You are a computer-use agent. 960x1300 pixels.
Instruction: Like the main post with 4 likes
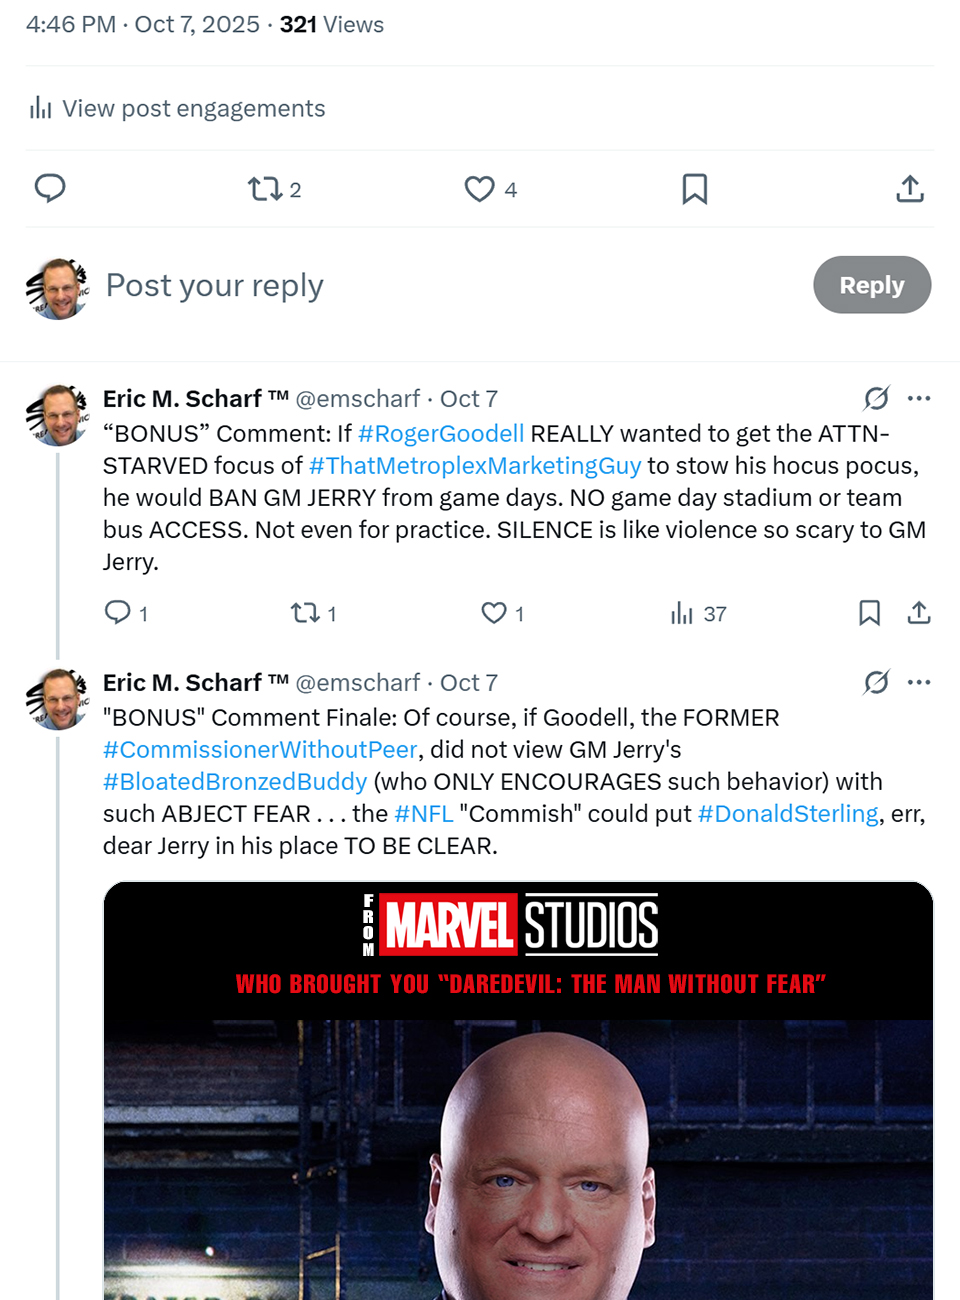[x=480, y=189]
